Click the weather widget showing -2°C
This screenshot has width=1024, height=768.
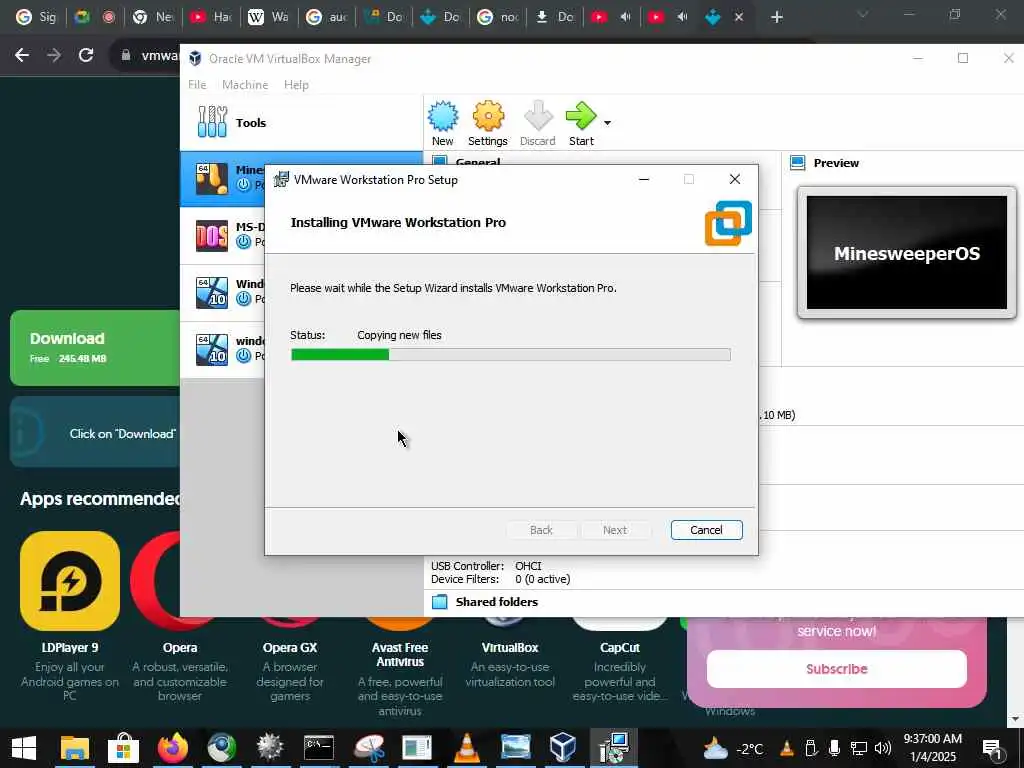[733, 748]
